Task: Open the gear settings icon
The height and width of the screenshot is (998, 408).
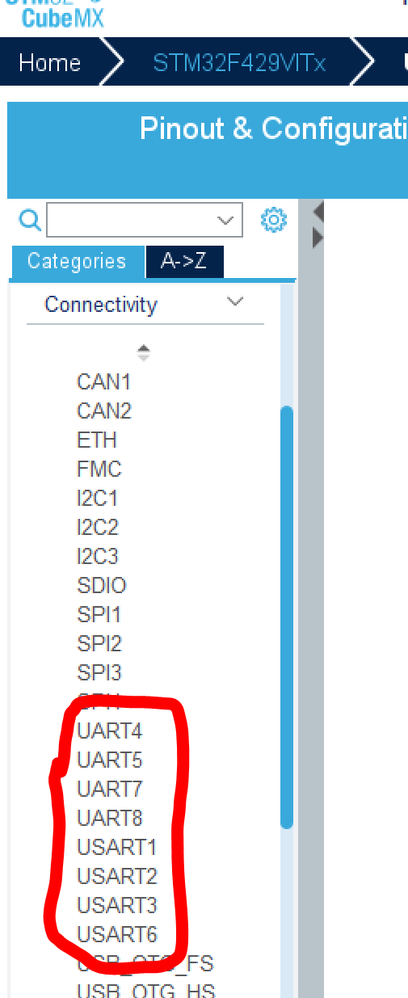Action: [x=274, y=220]
